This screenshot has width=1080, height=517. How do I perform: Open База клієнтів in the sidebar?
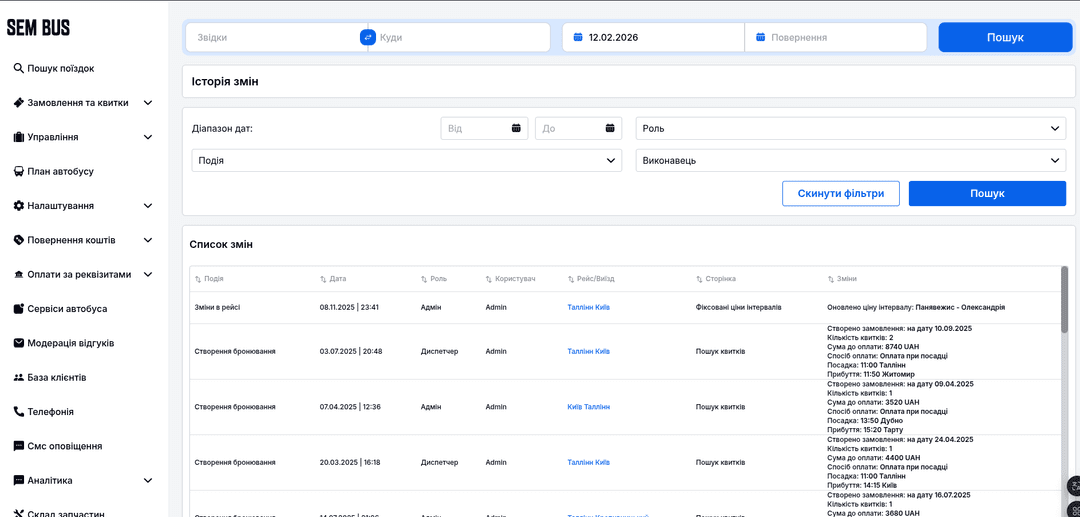(56, 377)
